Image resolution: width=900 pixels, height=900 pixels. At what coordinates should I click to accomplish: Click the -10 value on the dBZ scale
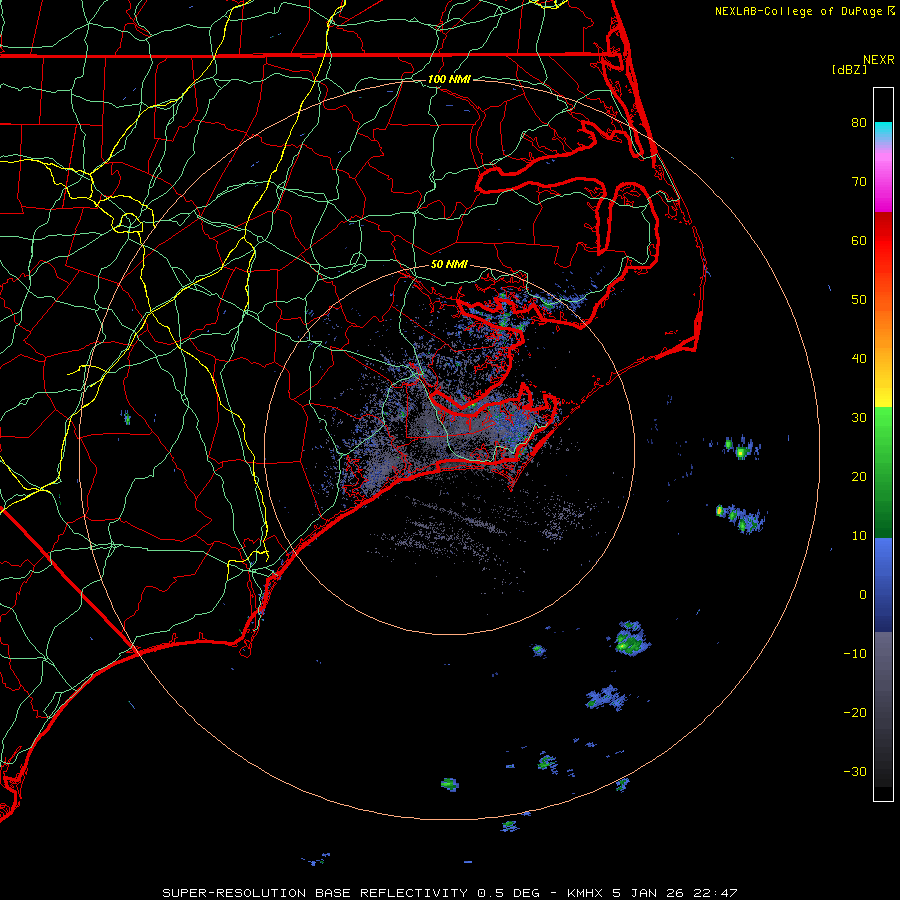point(855,653)
